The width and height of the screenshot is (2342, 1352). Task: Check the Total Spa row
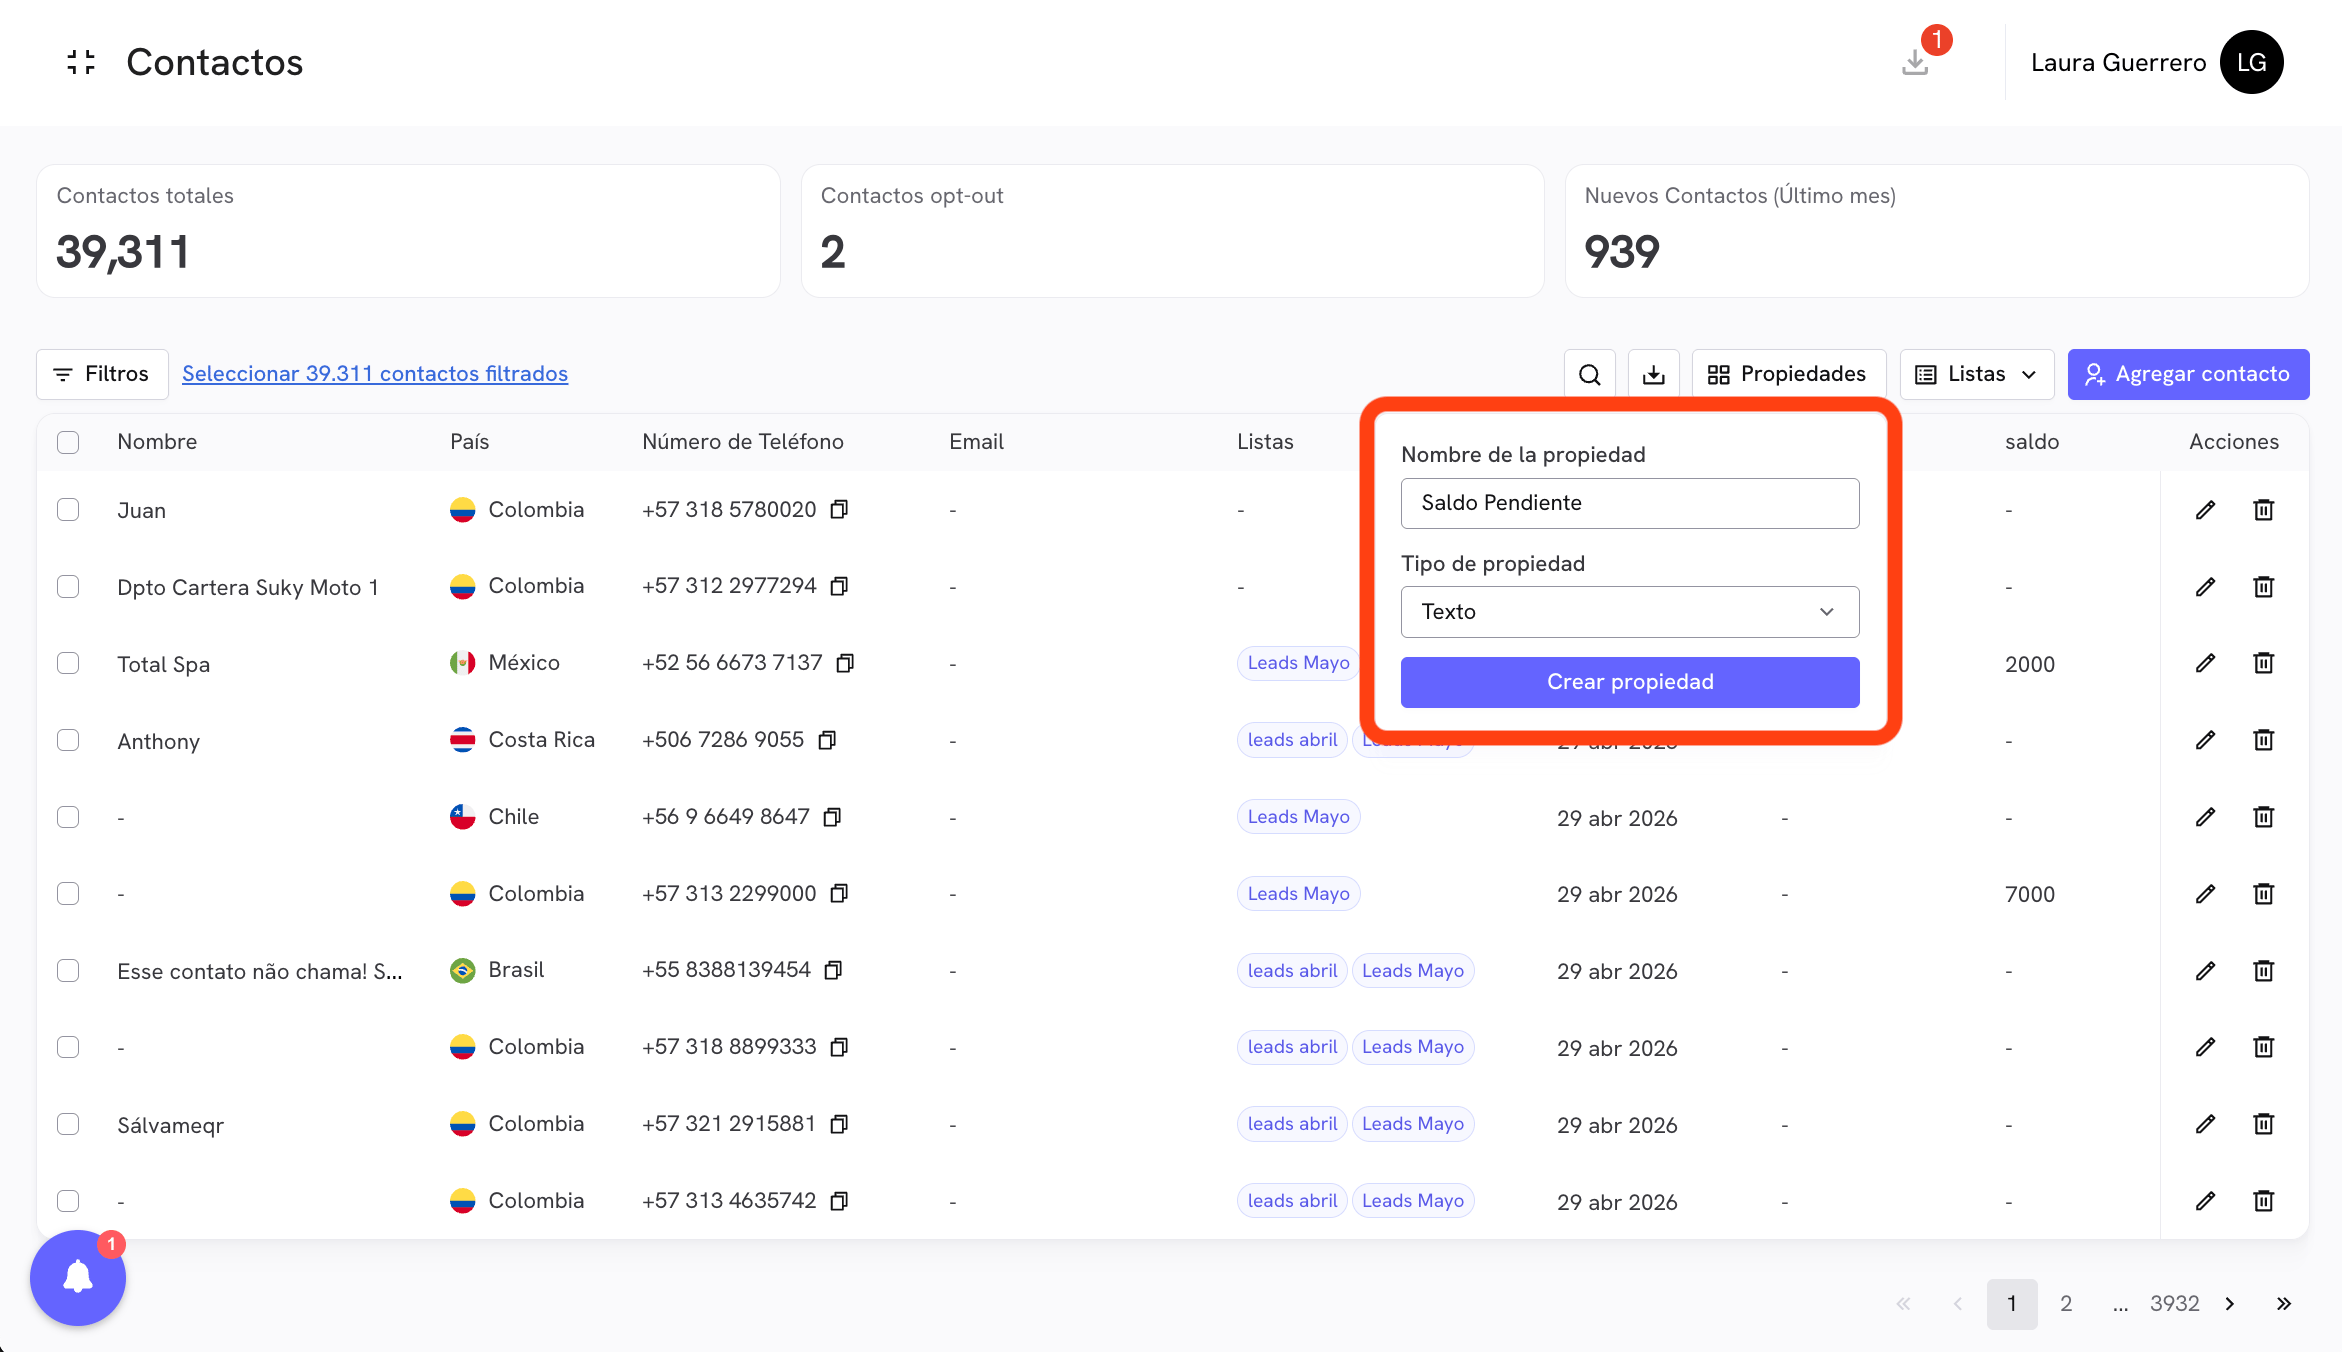[68, 663]
